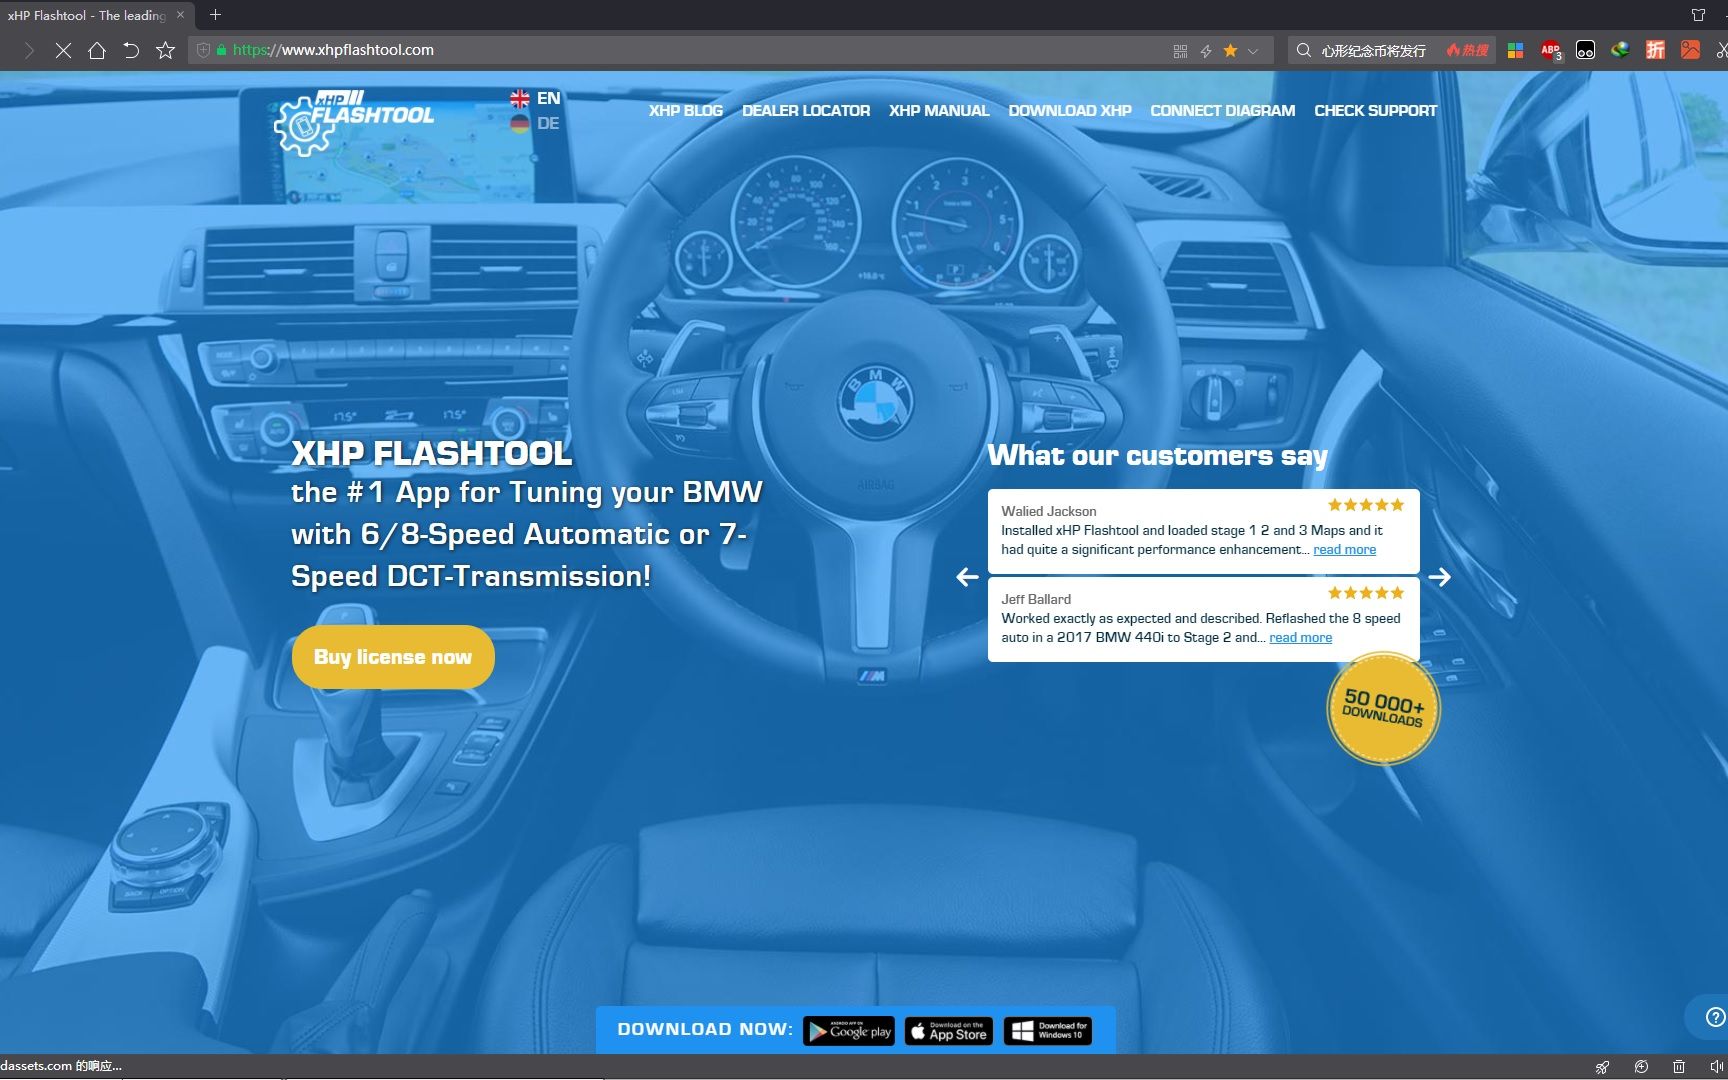Click the yellow favorites star in address bar
This screenshot has width=1728, height=1080.
coord(1230,50)
